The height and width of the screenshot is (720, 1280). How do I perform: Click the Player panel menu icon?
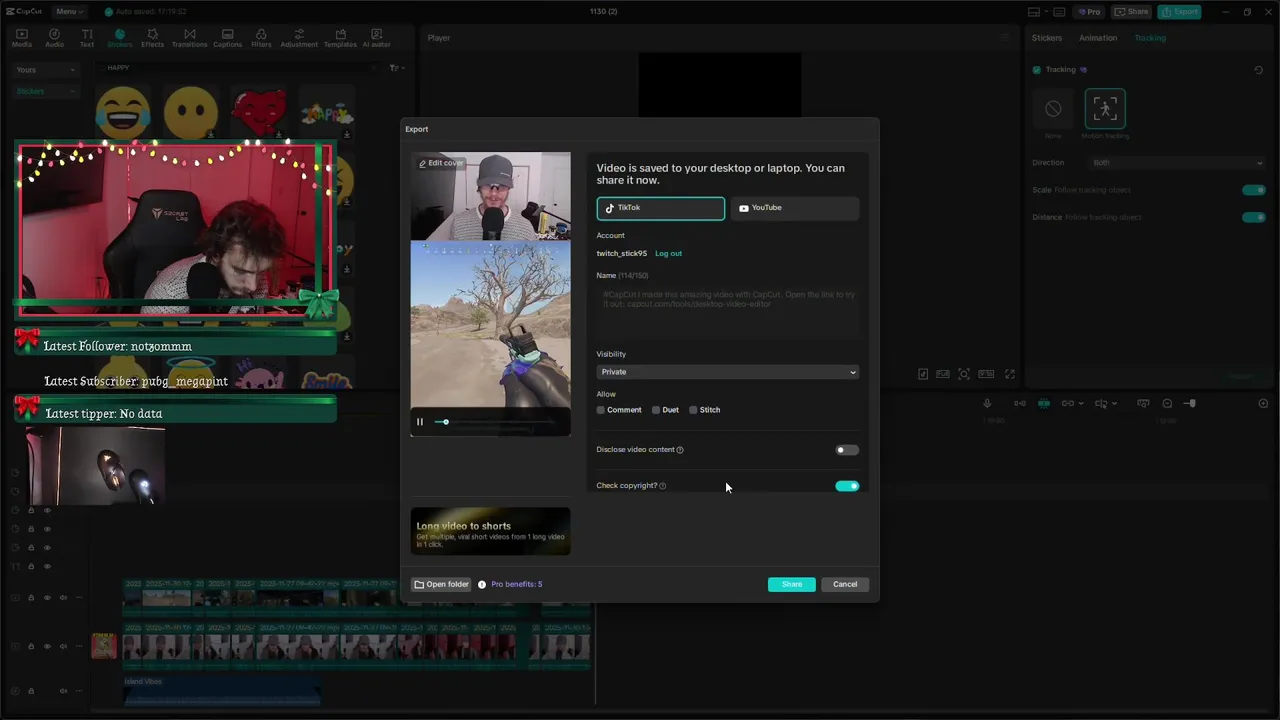1005,38
